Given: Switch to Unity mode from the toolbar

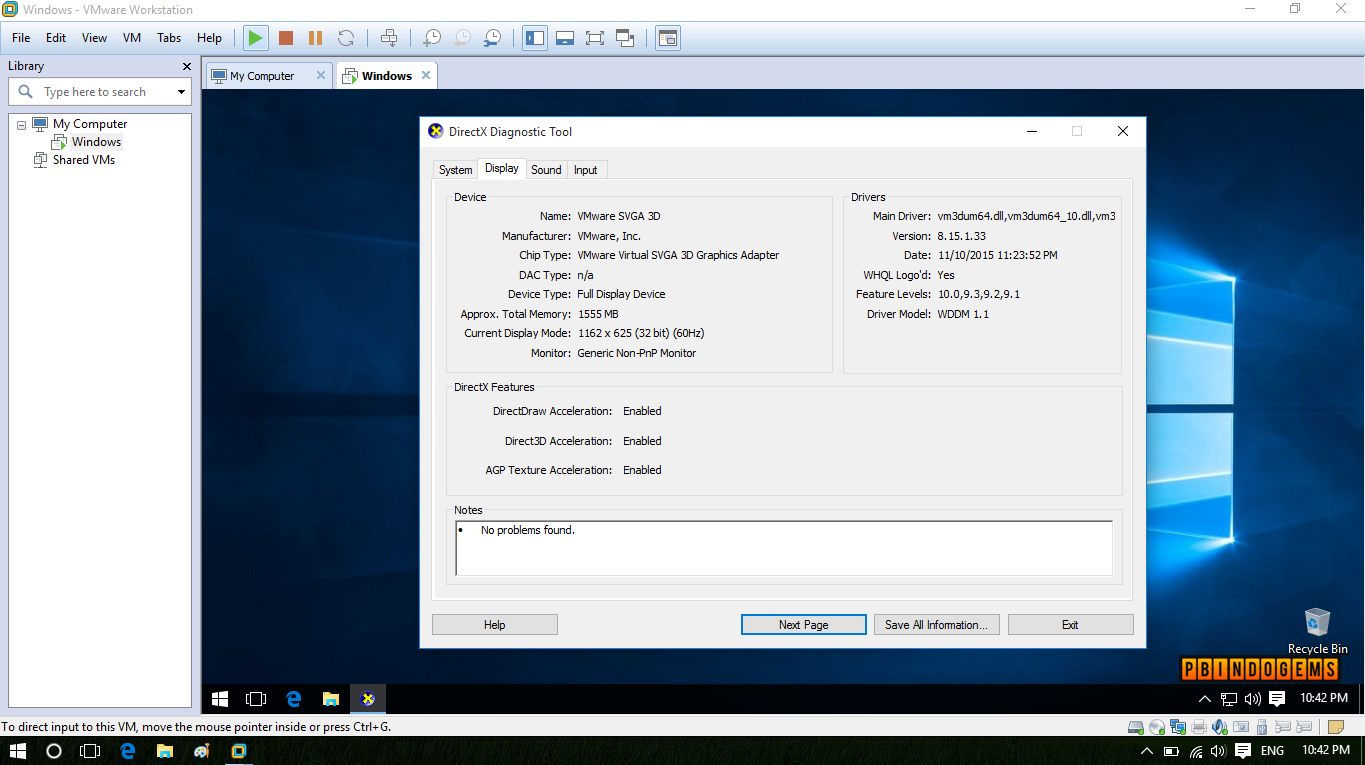Looking at the screenshot, I should pyautogui.click(x=626, y=38).
